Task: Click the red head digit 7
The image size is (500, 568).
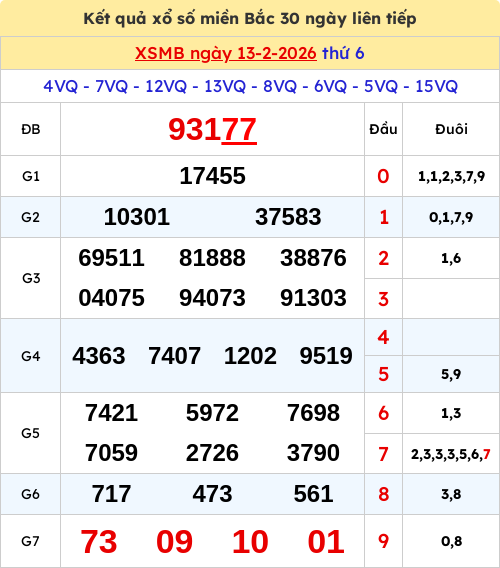Action: point(383,454)
